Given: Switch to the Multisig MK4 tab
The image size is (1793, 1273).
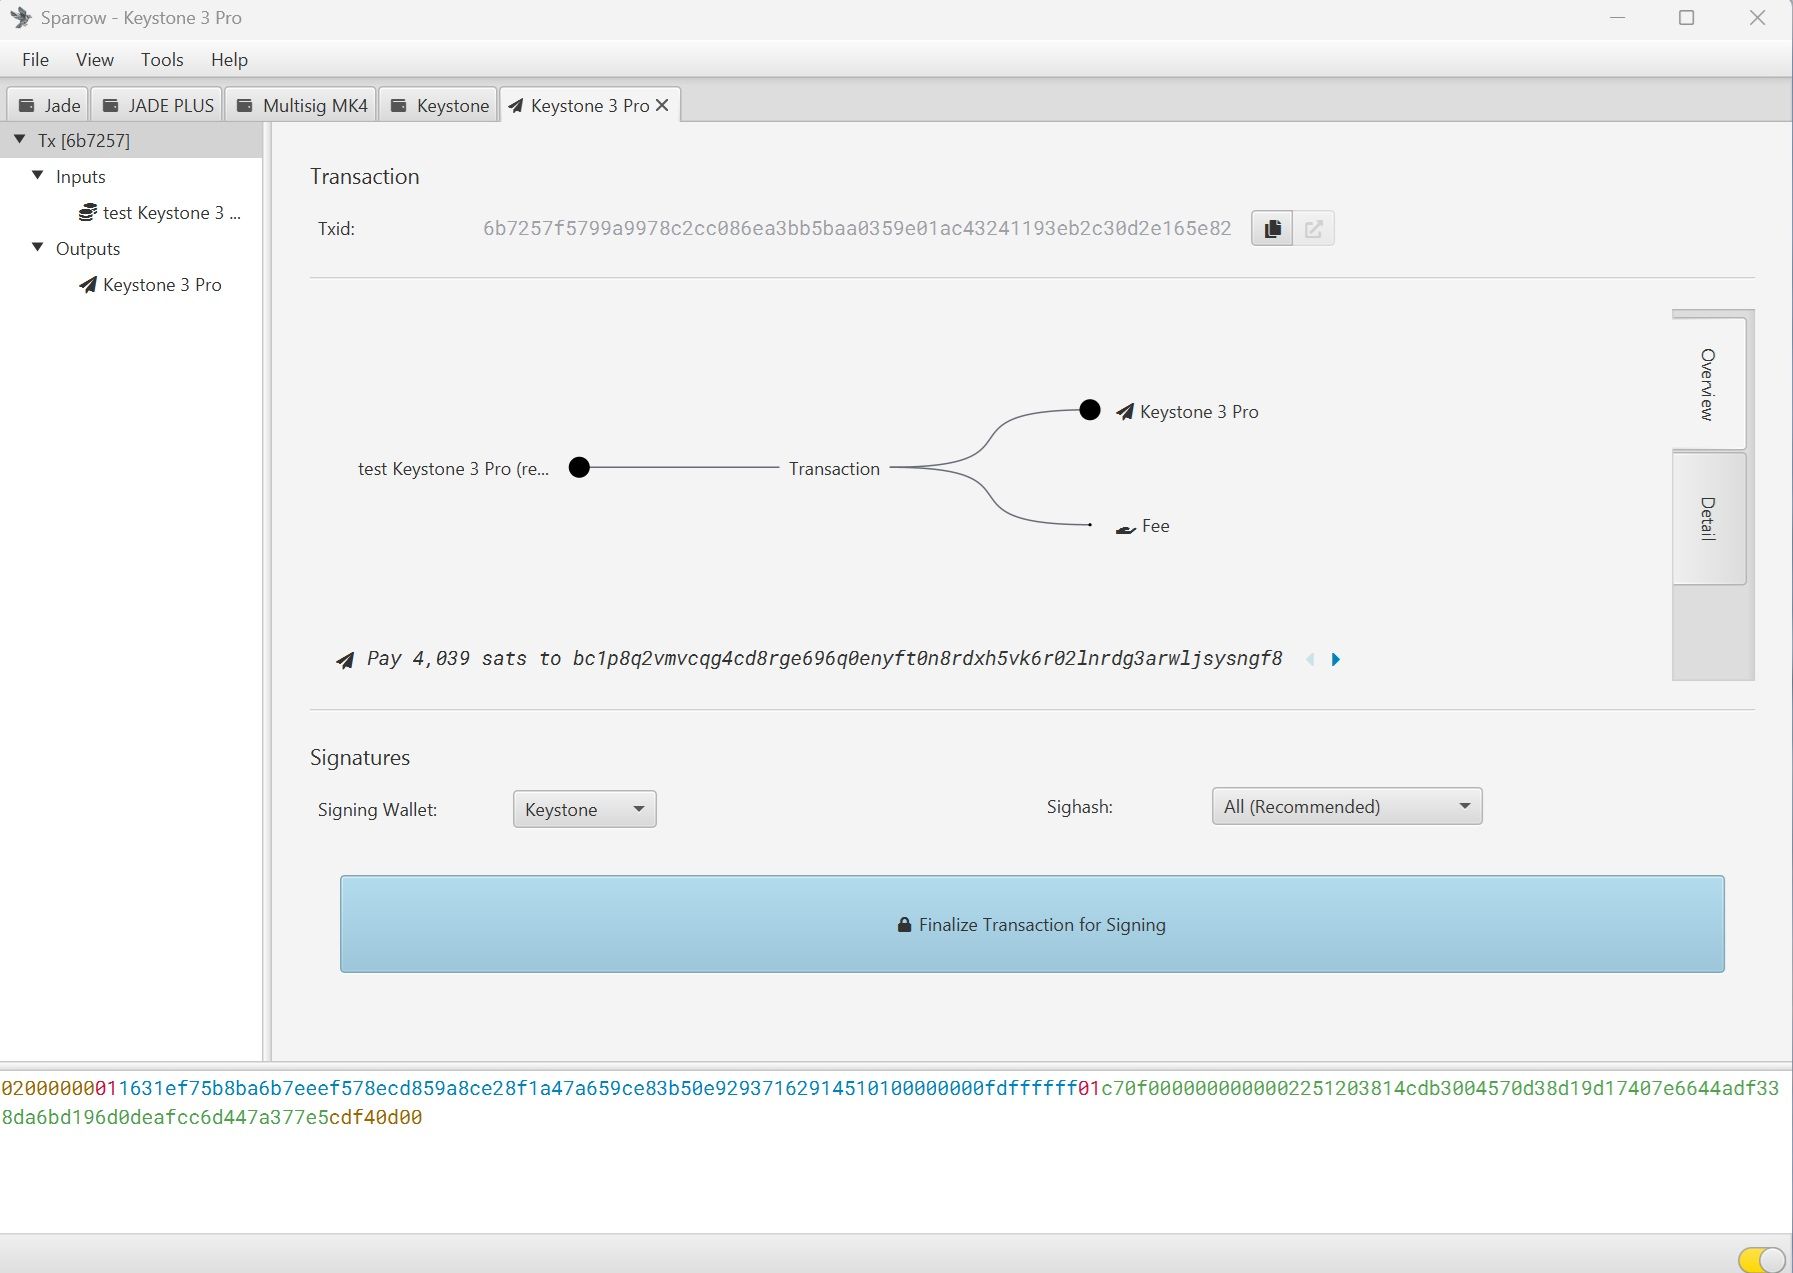Looking at the screenshot, I should click(x=301, y=105).
